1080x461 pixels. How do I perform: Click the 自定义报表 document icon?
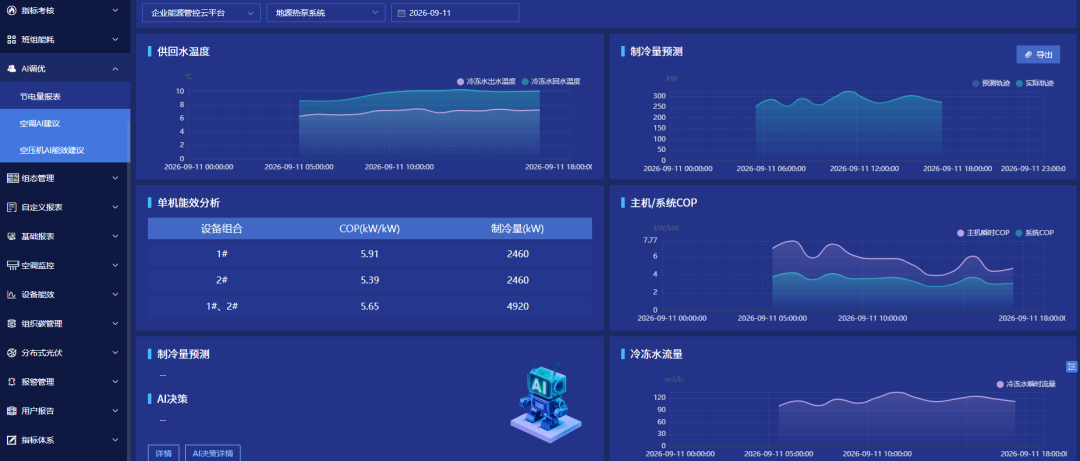(12, 207)
